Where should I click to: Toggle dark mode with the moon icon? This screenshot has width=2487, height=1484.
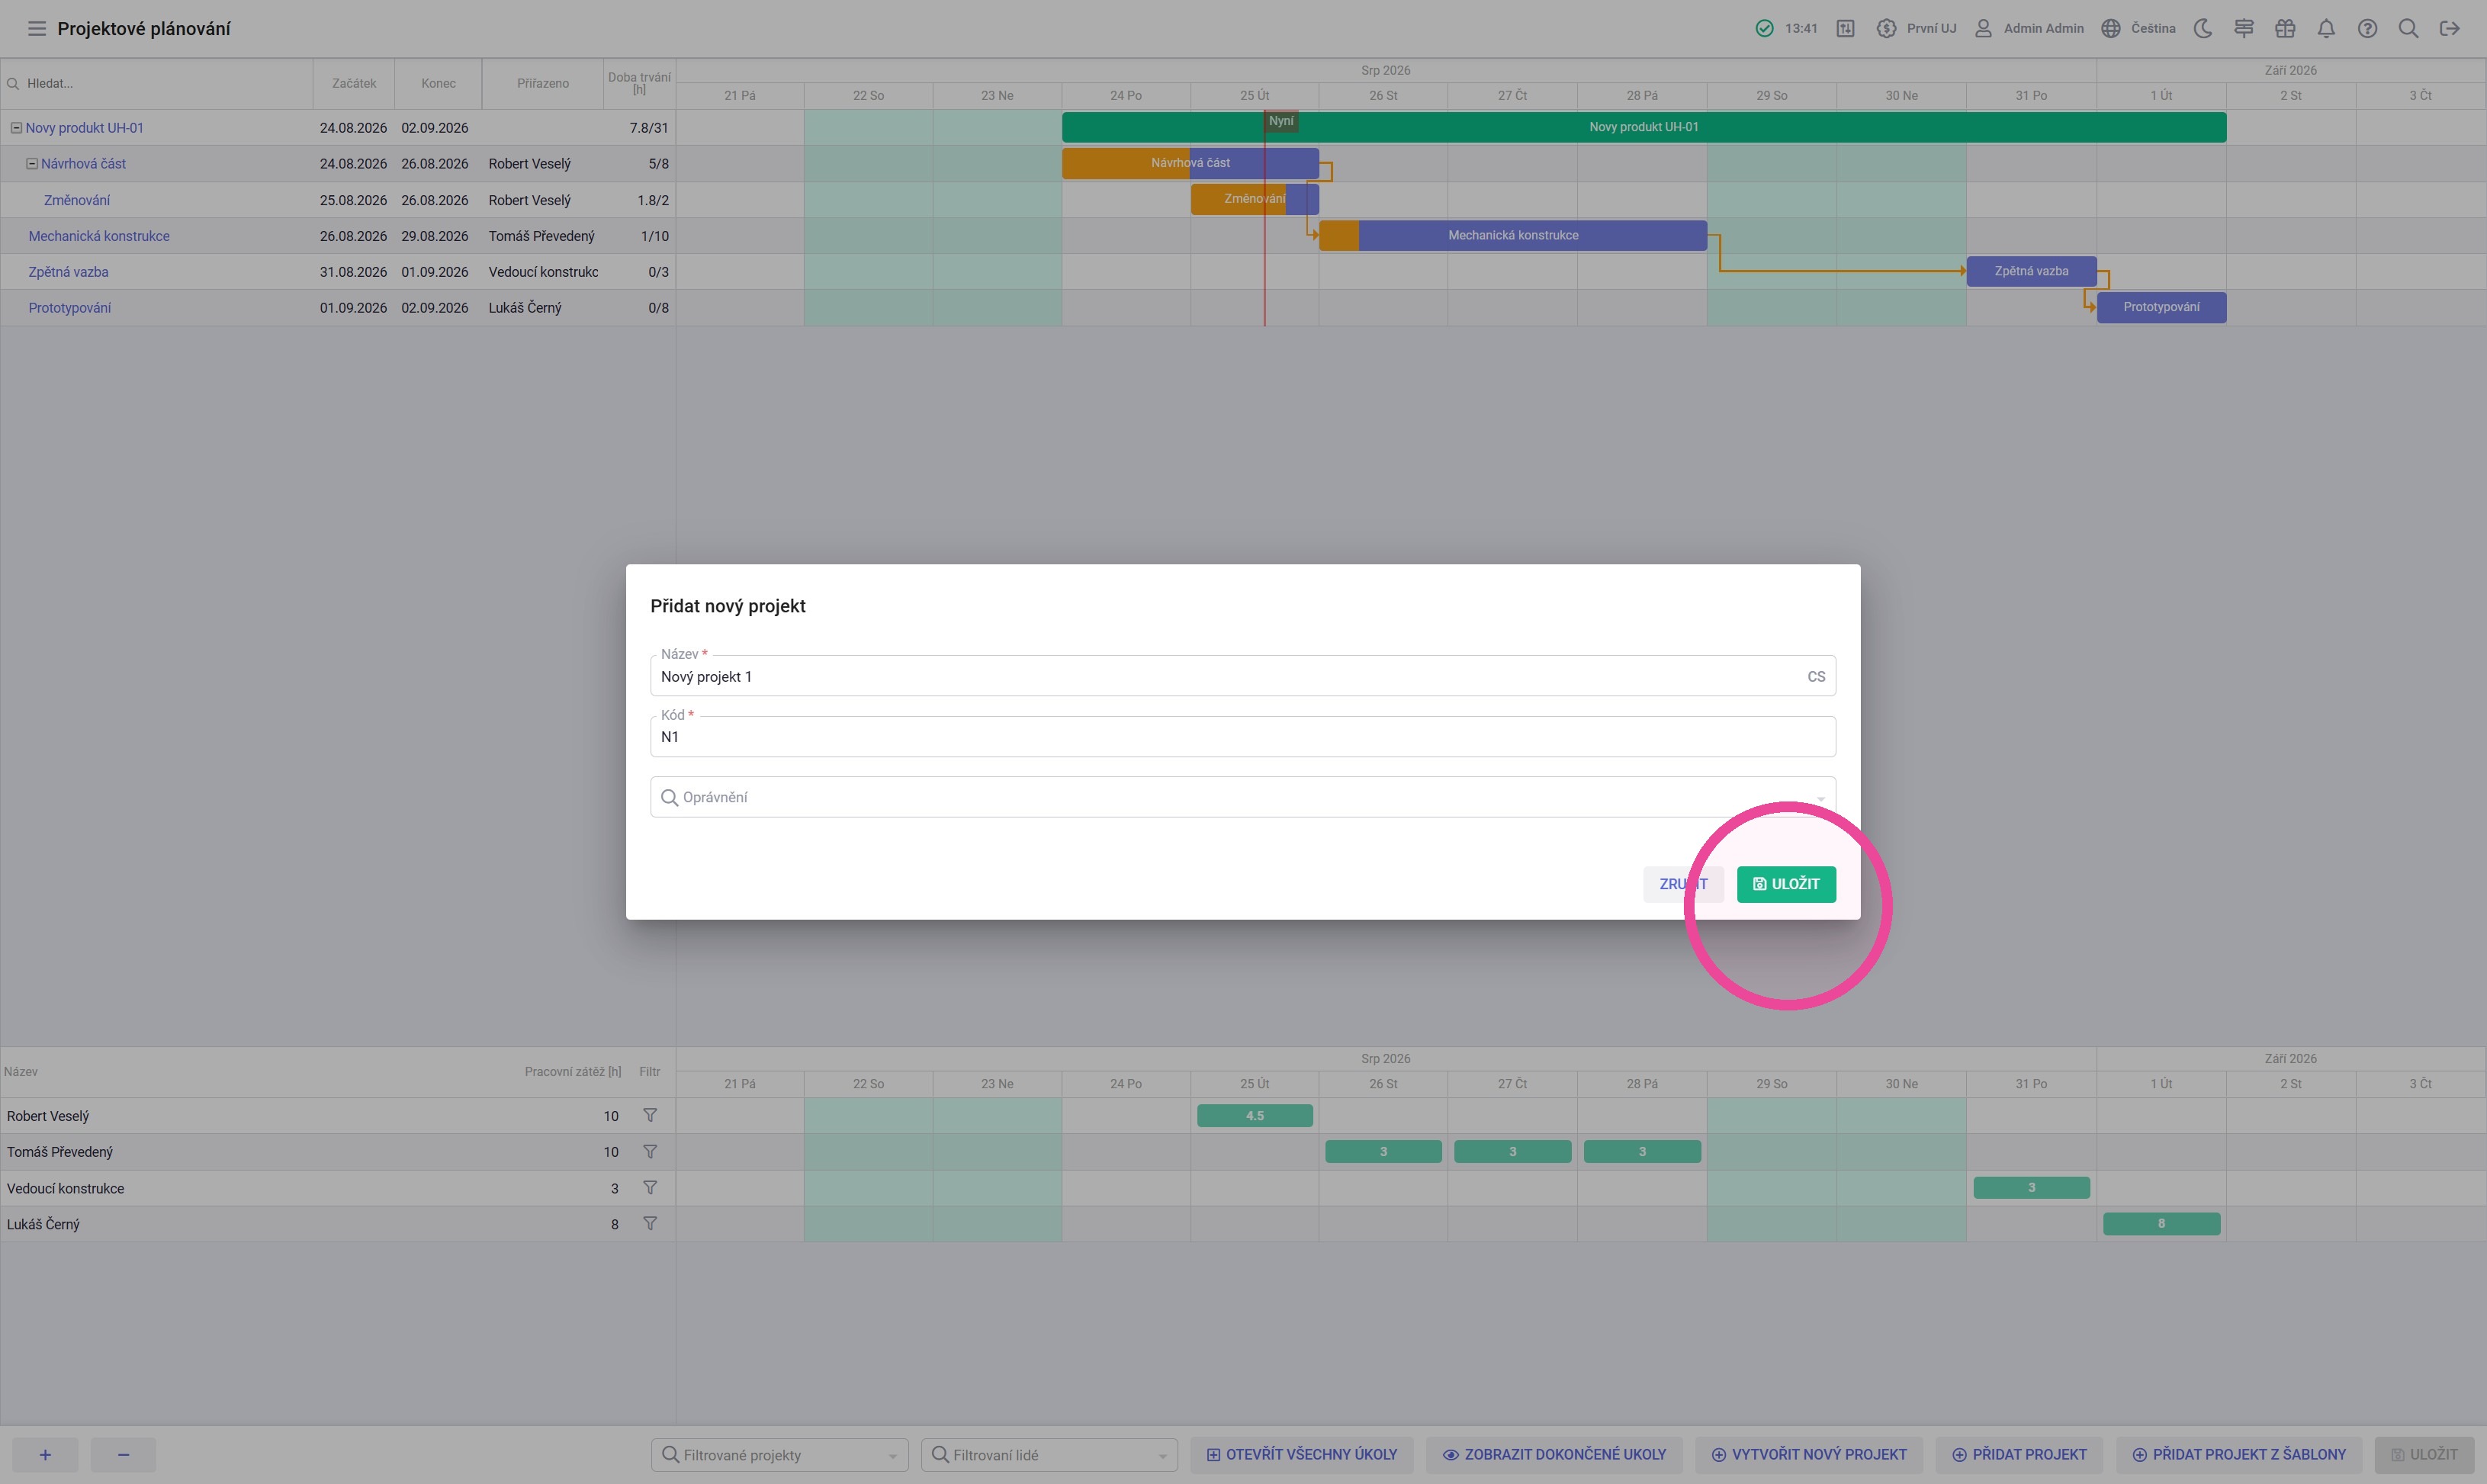tap(2203, 29)
